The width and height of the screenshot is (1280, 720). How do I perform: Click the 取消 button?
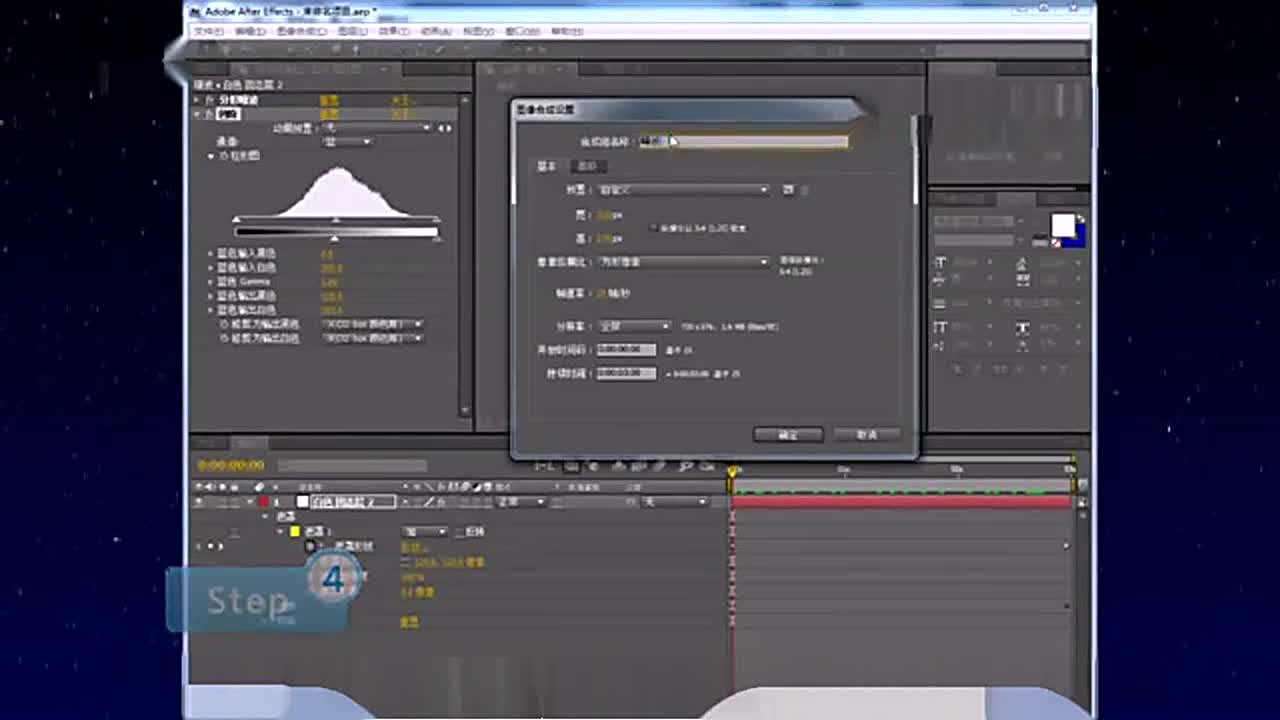pyautogui.click(x=866, y=435)
